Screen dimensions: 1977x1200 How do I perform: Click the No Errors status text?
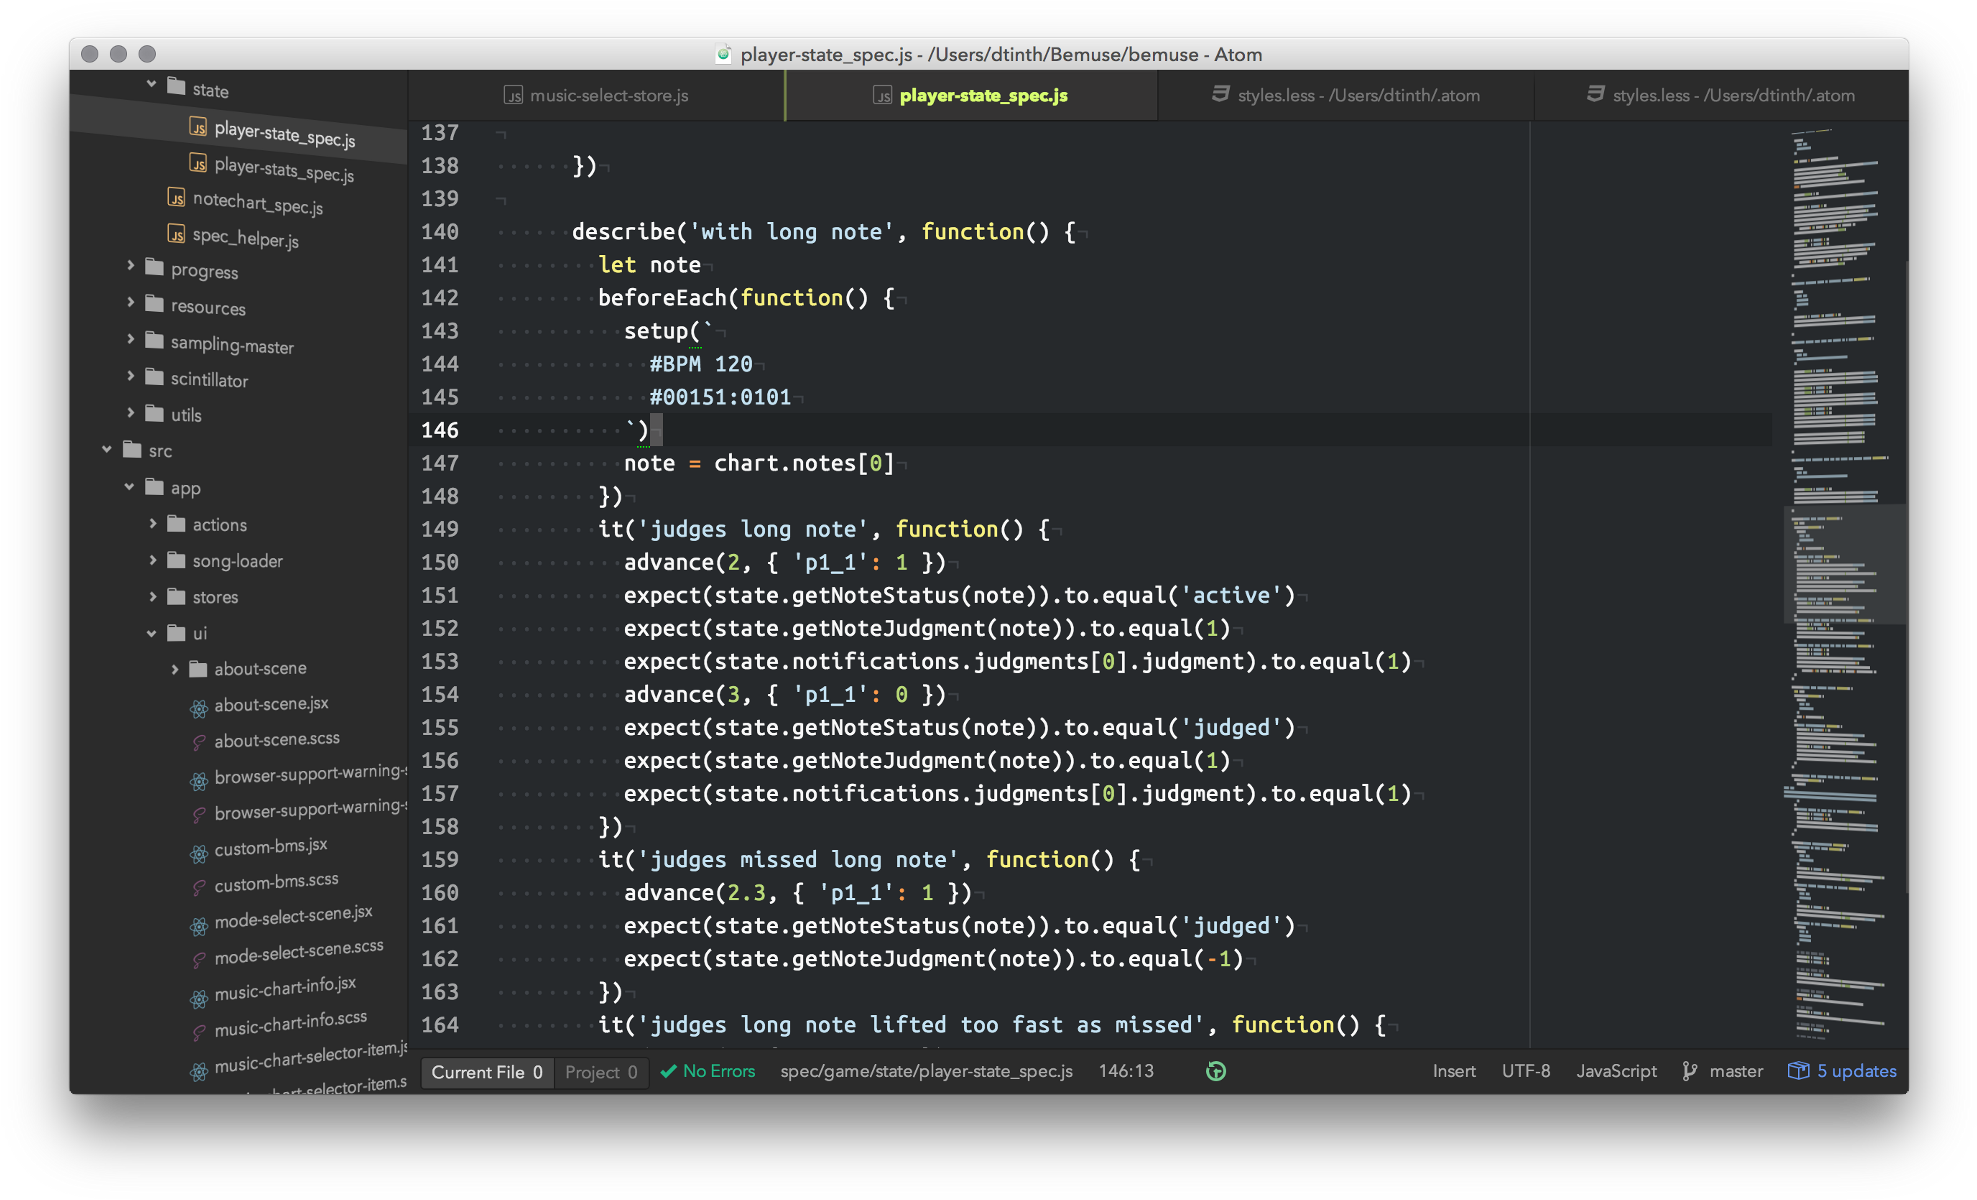(718, 1071)
